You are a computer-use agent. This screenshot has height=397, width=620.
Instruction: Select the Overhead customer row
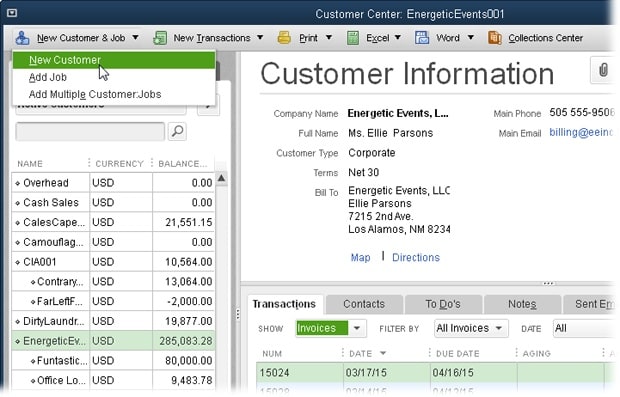click(113, 183)
